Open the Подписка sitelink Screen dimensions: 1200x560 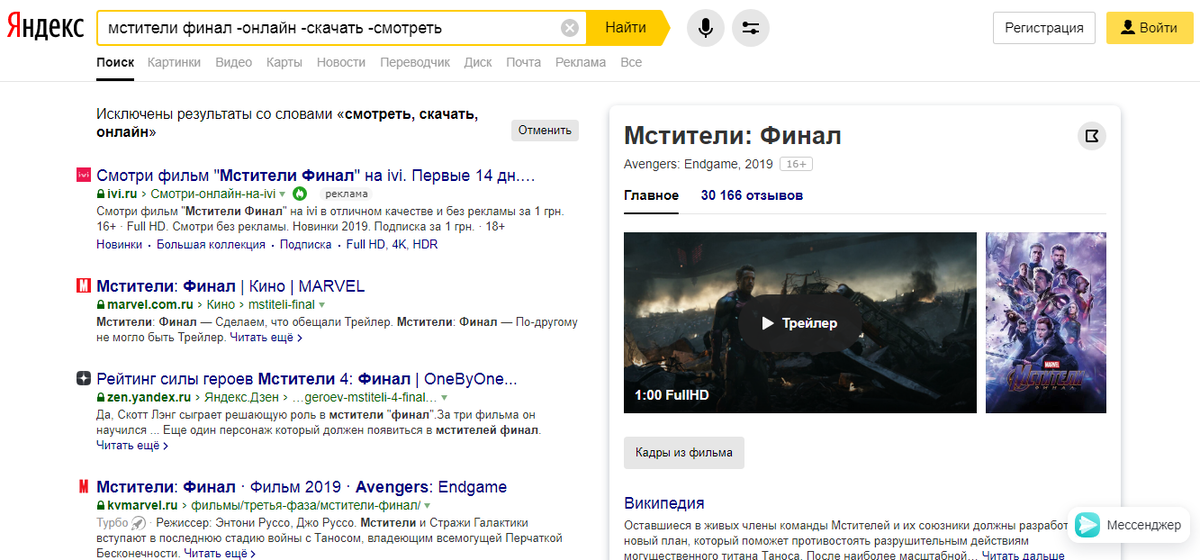(x=305, y=244)
